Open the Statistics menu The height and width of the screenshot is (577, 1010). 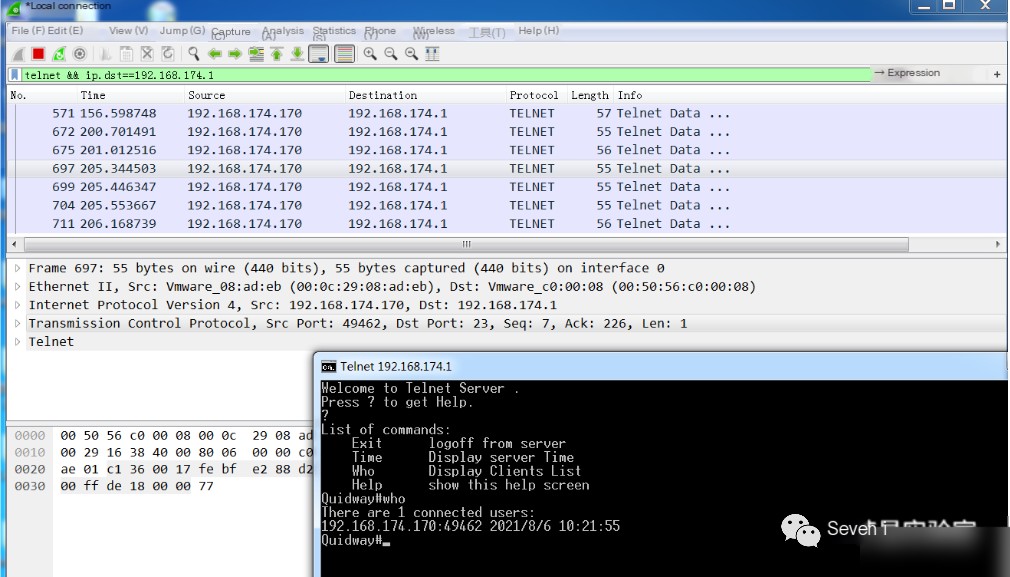[334, 32]
